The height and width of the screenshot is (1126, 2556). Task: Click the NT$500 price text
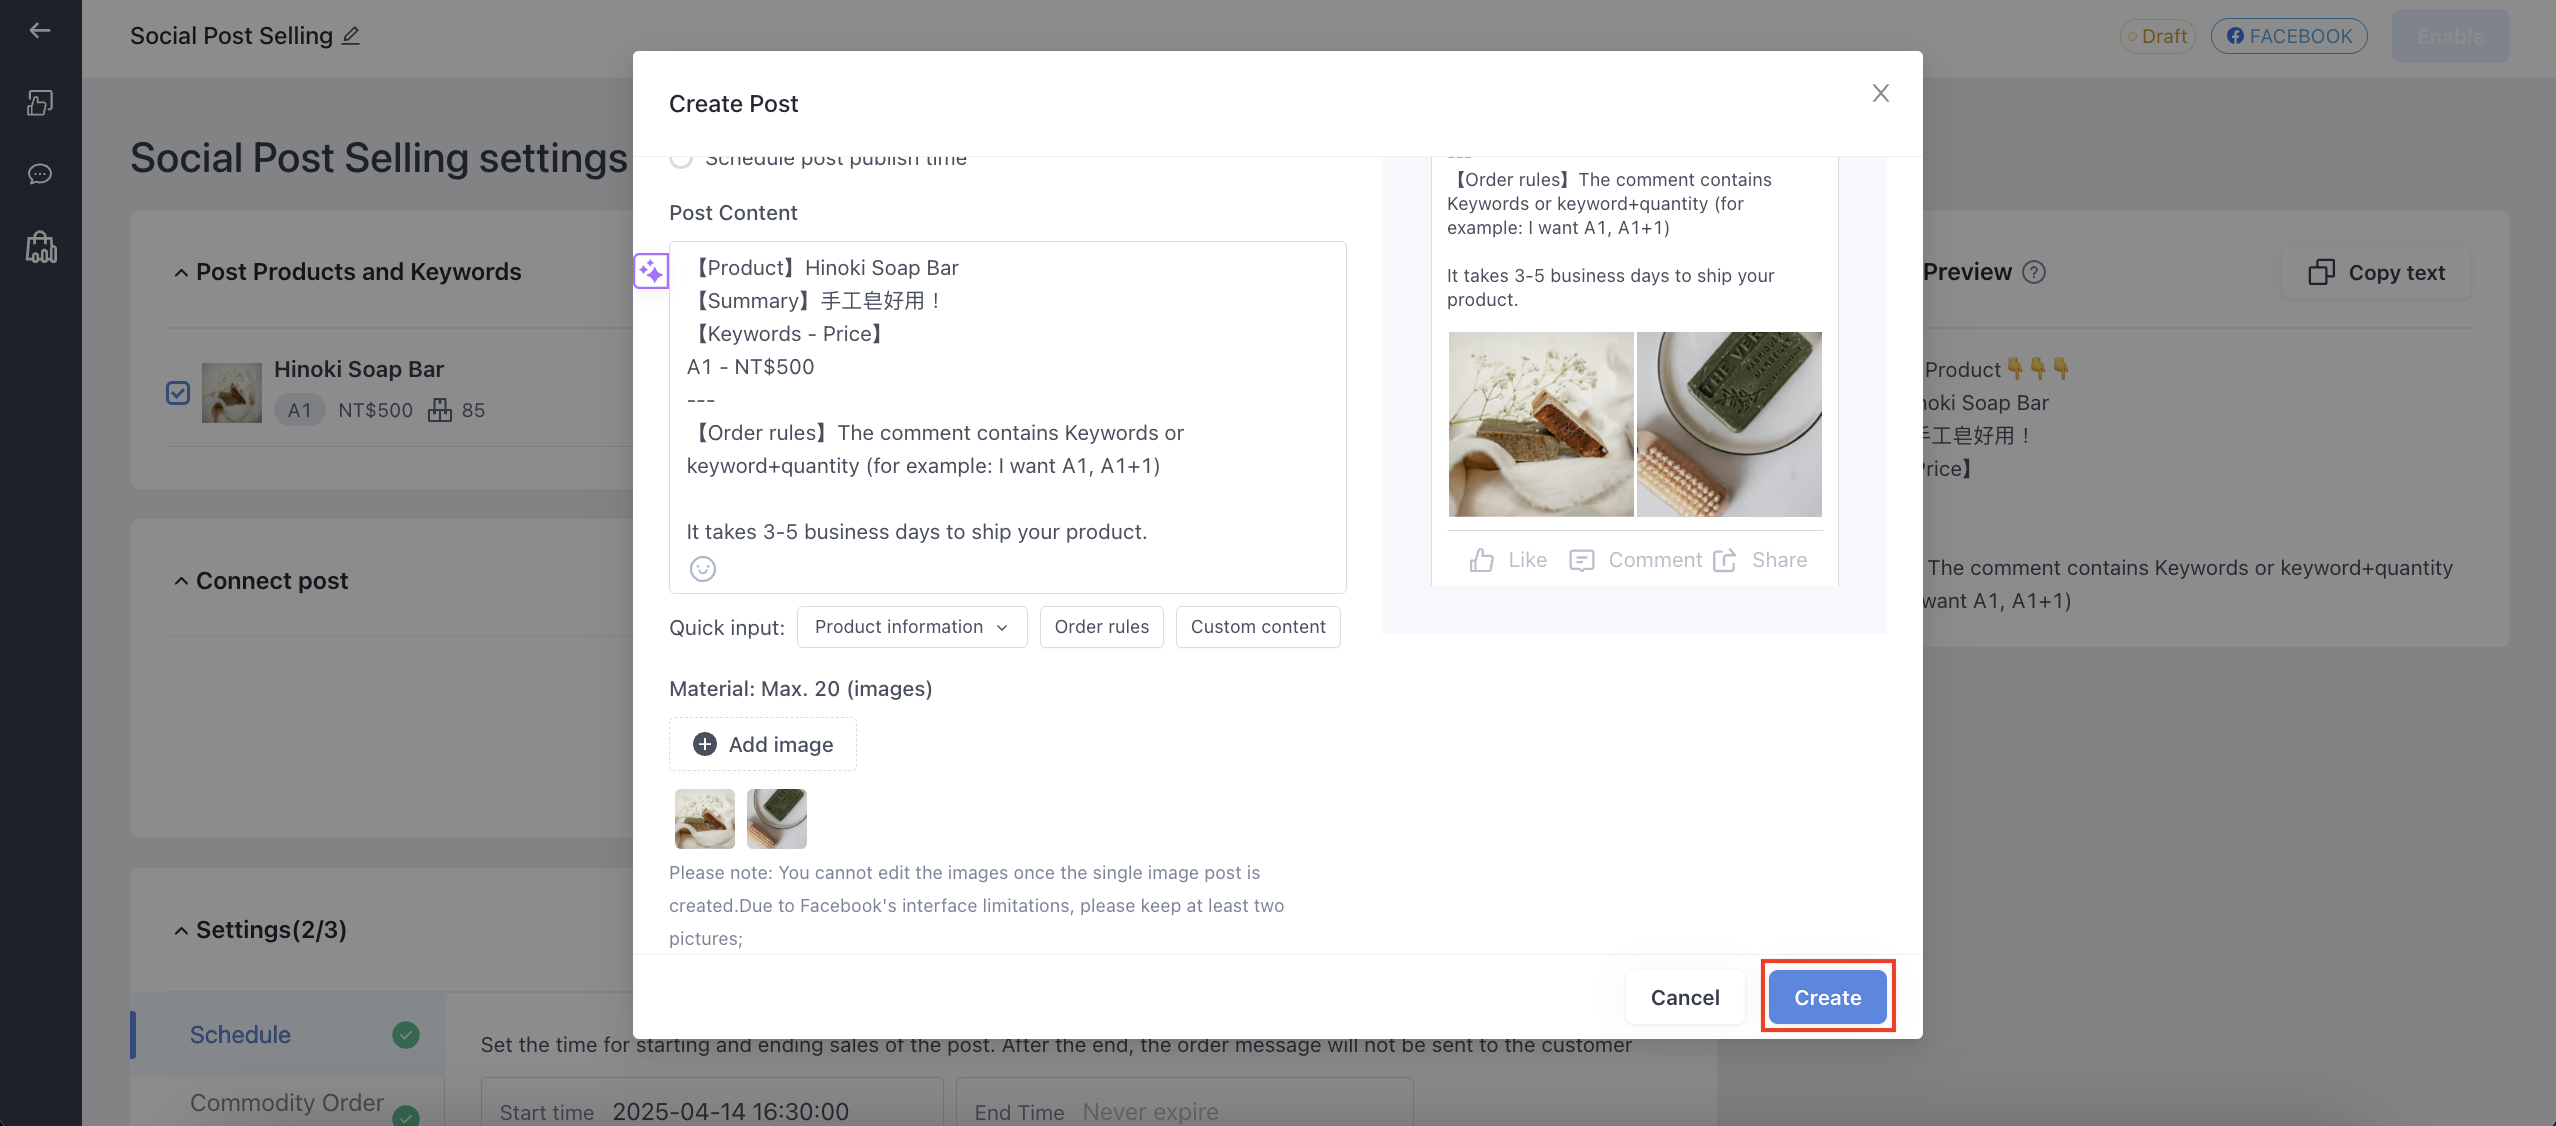375,410
